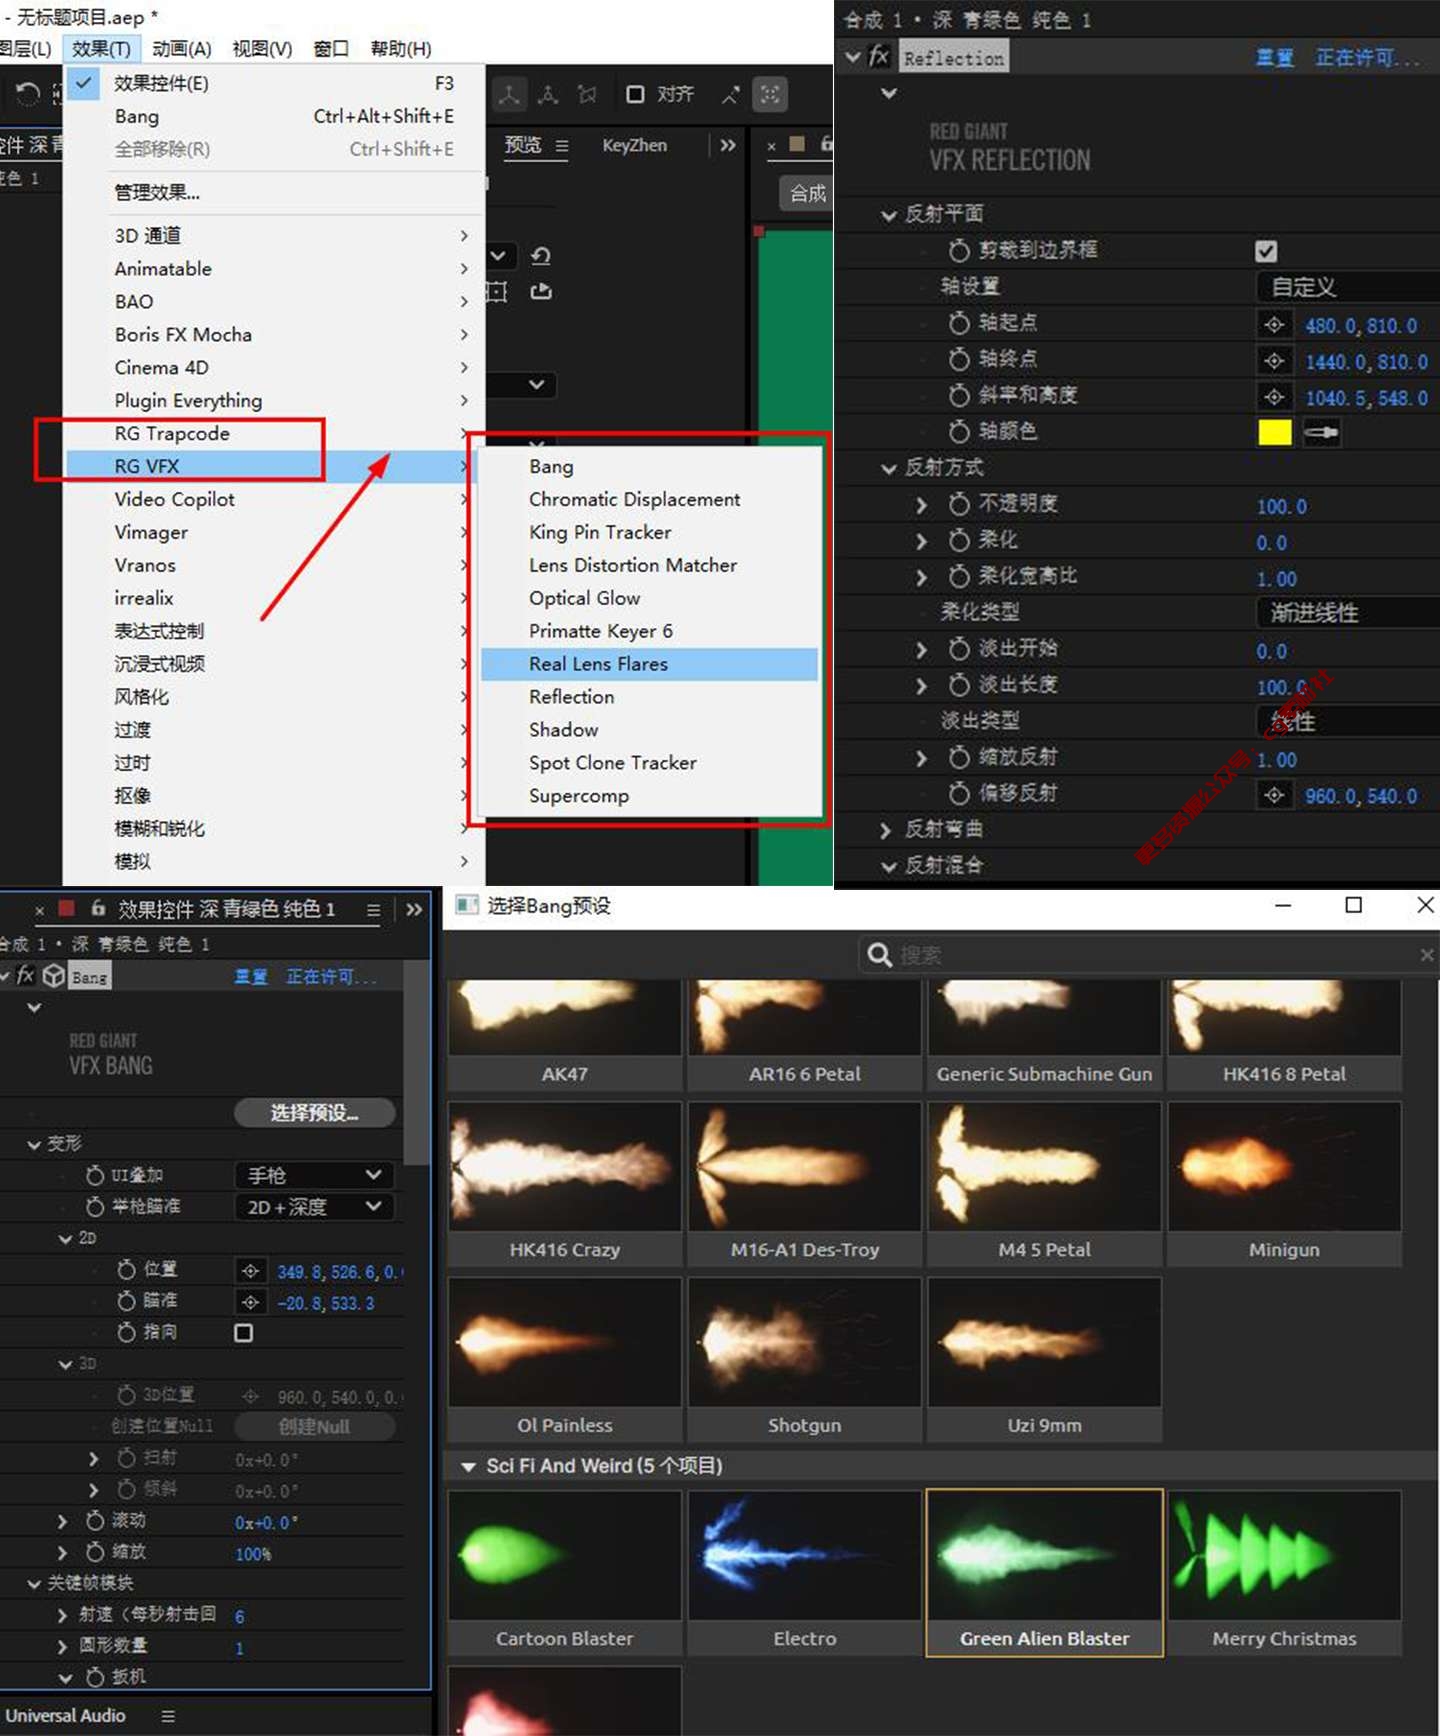
Task: Click the stopwatch icon for 轴颜色
Action: (x=959, y=431)
